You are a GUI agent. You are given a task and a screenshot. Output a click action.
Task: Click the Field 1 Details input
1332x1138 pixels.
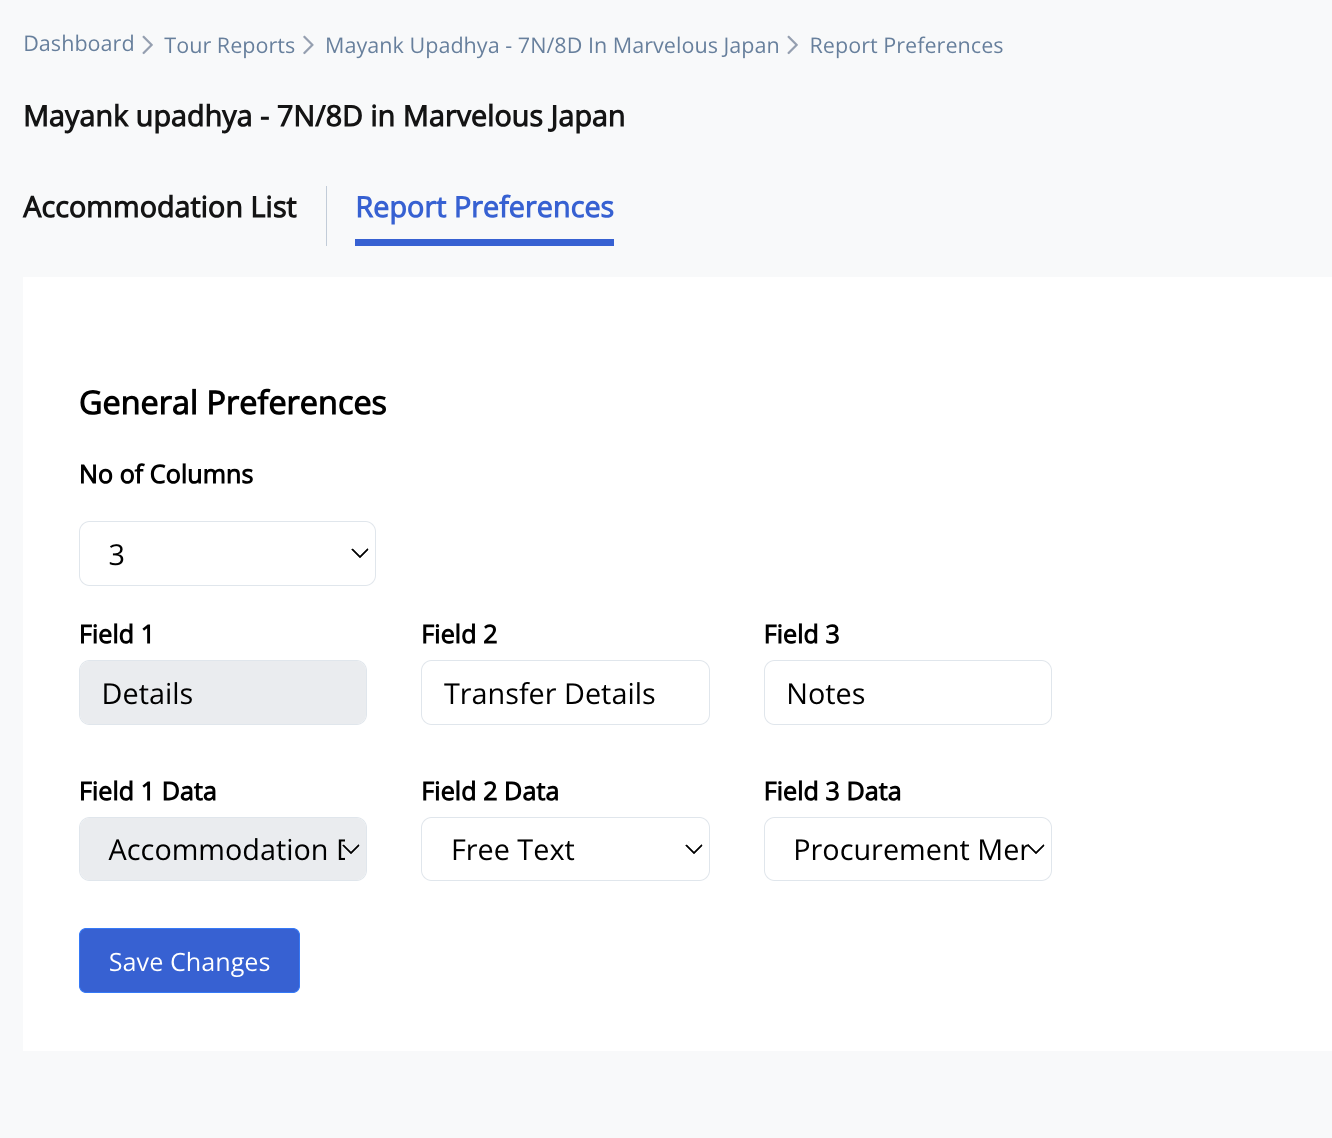[223, 693]
